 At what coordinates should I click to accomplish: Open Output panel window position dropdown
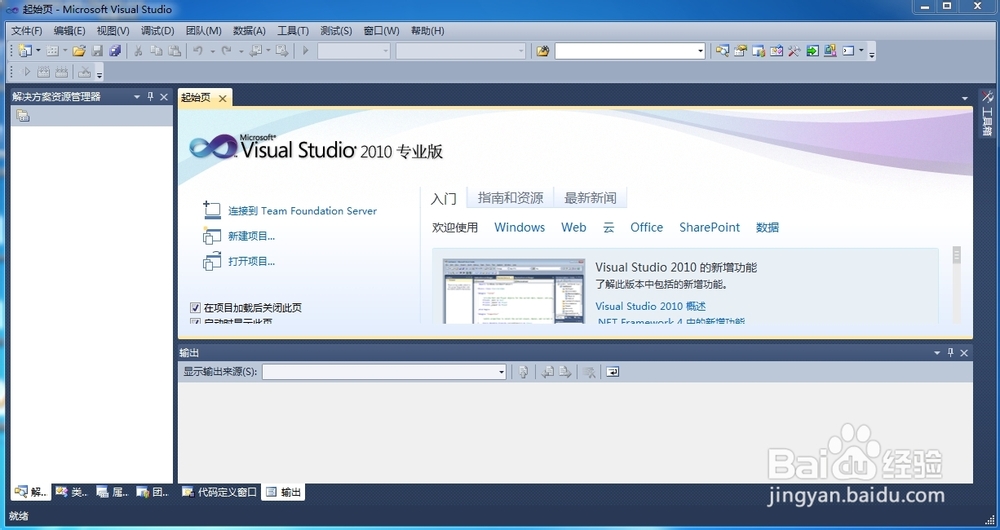pos(937,353)
